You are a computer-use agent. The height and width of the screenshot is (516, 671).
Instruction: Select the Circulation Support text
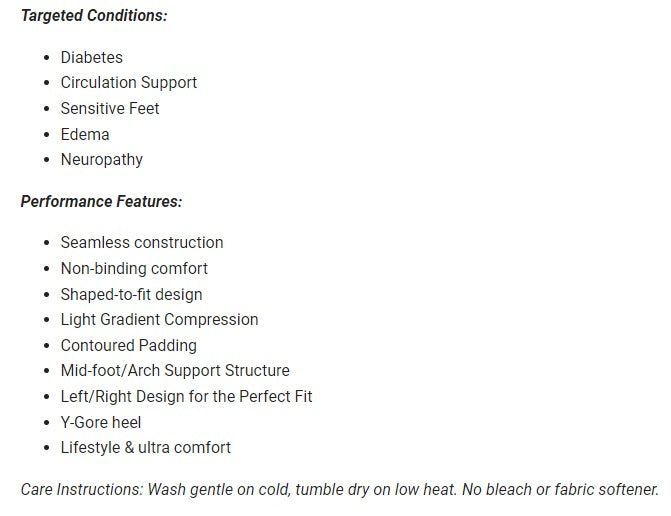(129, 83)
